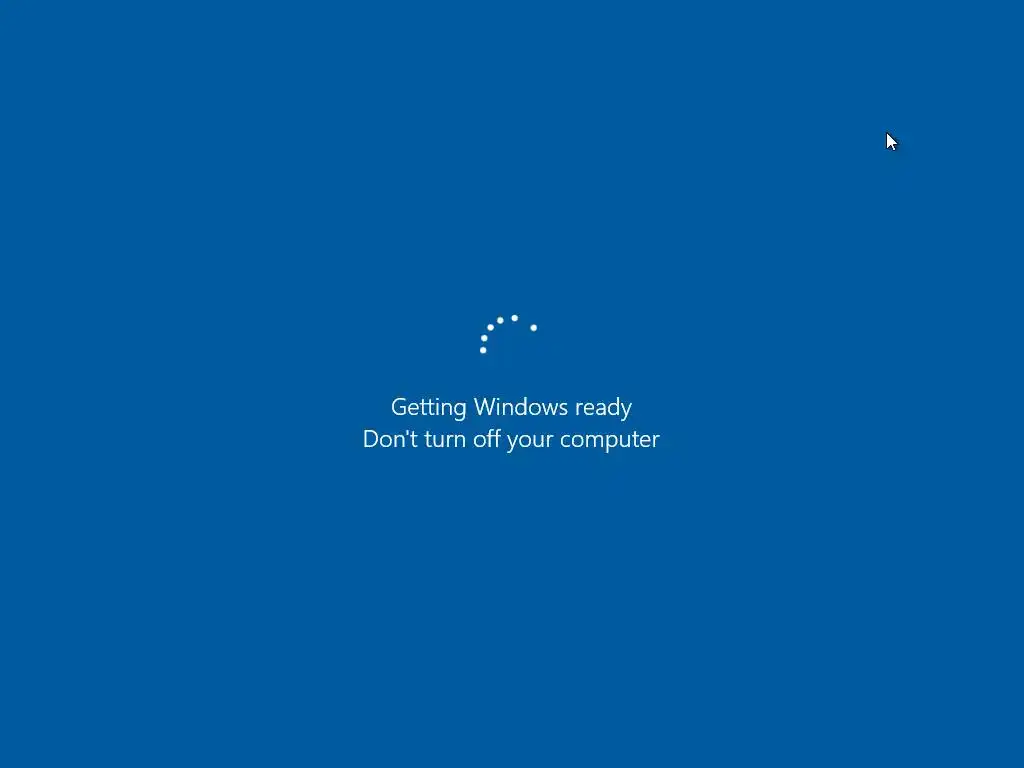Click the mouse pointer arrow
This screenshot has width=1024, height=768.
(x=891, y=142)
